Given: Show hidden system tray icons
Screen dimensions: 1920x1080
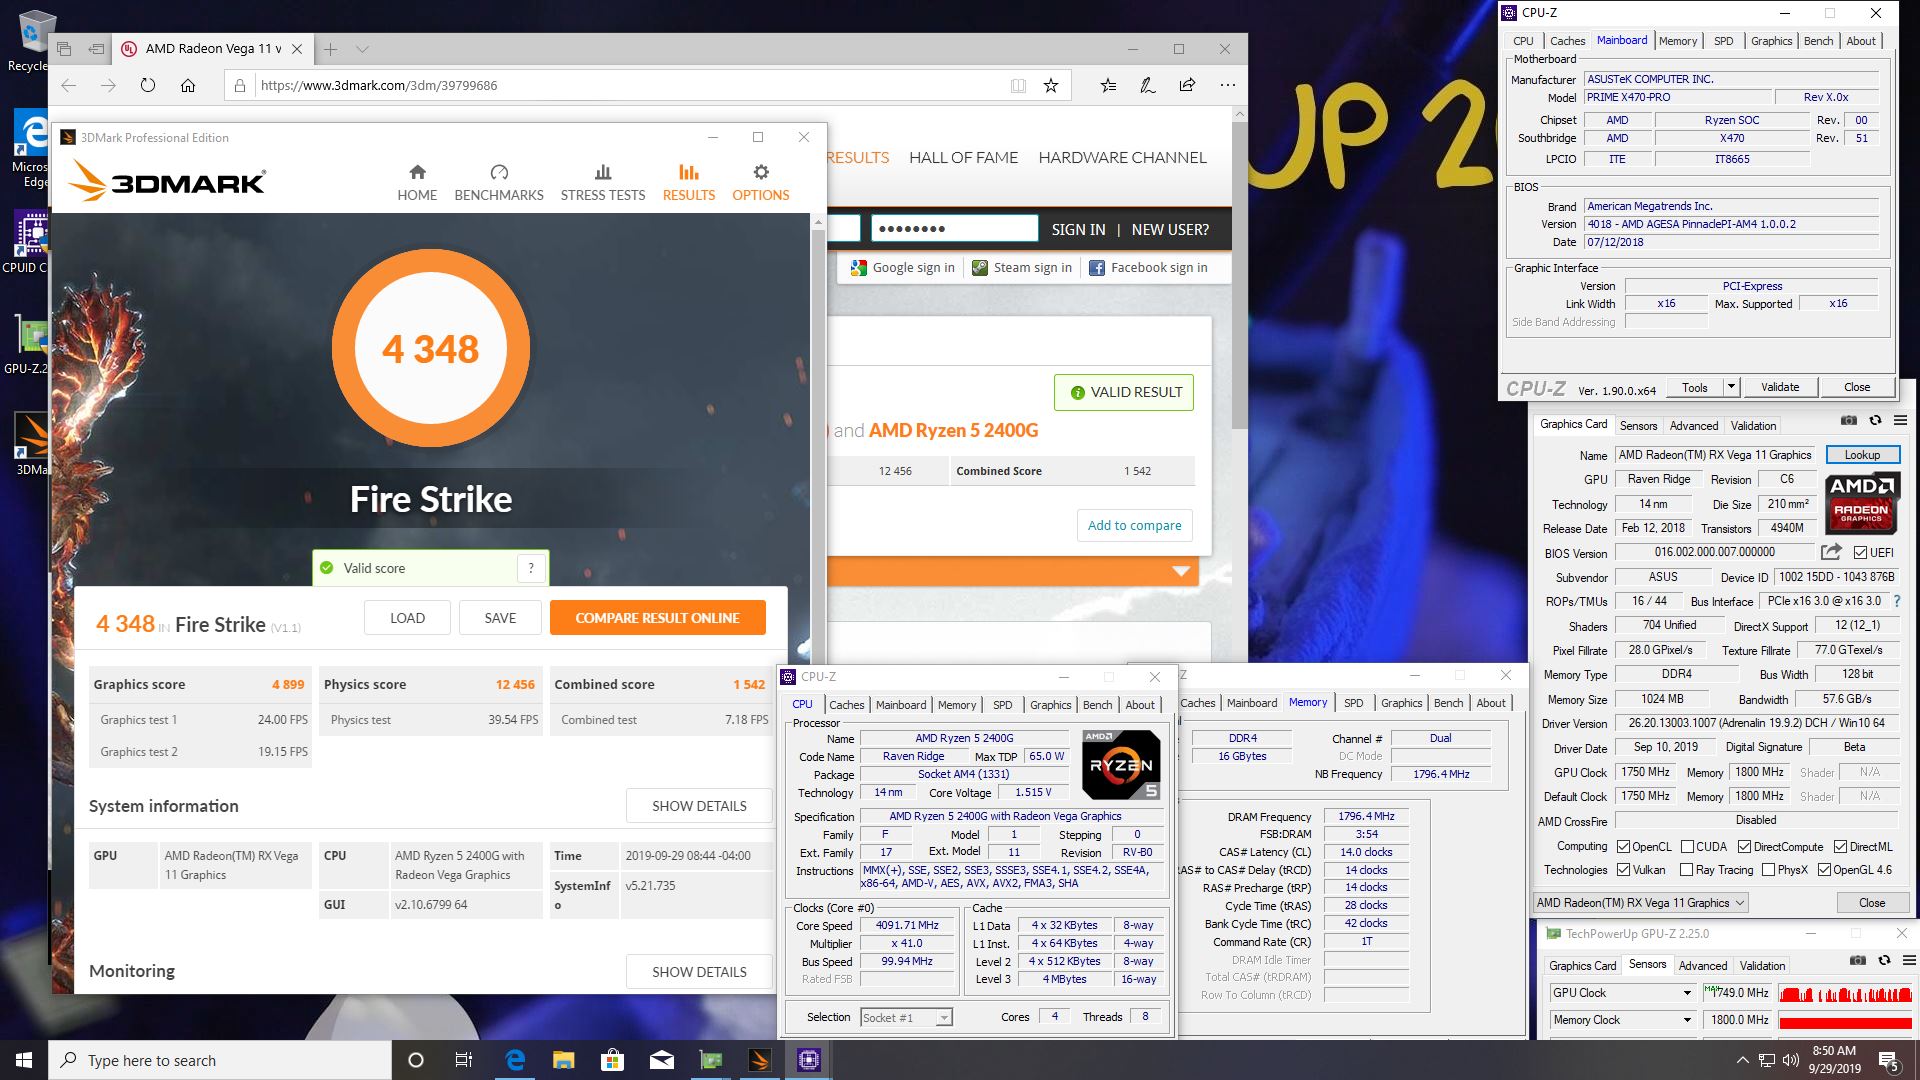Looking at the screenshot, I should 1742,1061.
